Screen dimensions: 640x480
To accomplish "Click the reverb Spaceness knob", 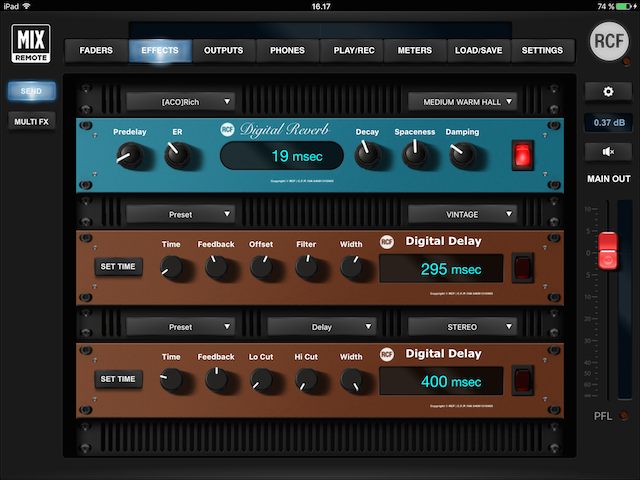I will pos(415,156).
